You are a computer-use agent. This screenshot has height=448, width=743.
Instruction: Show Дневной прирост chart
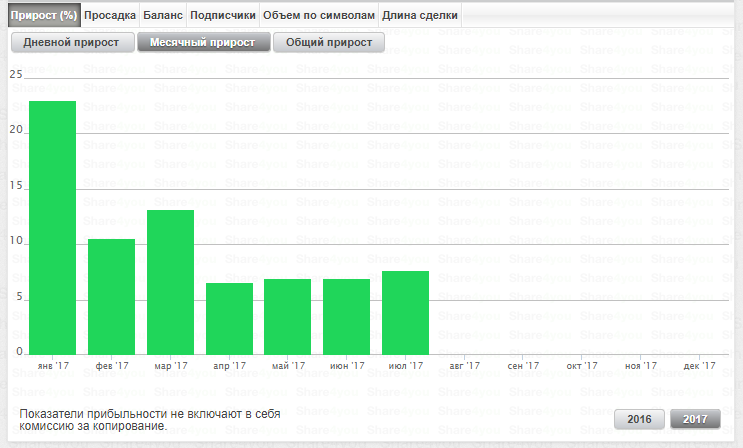72,43
